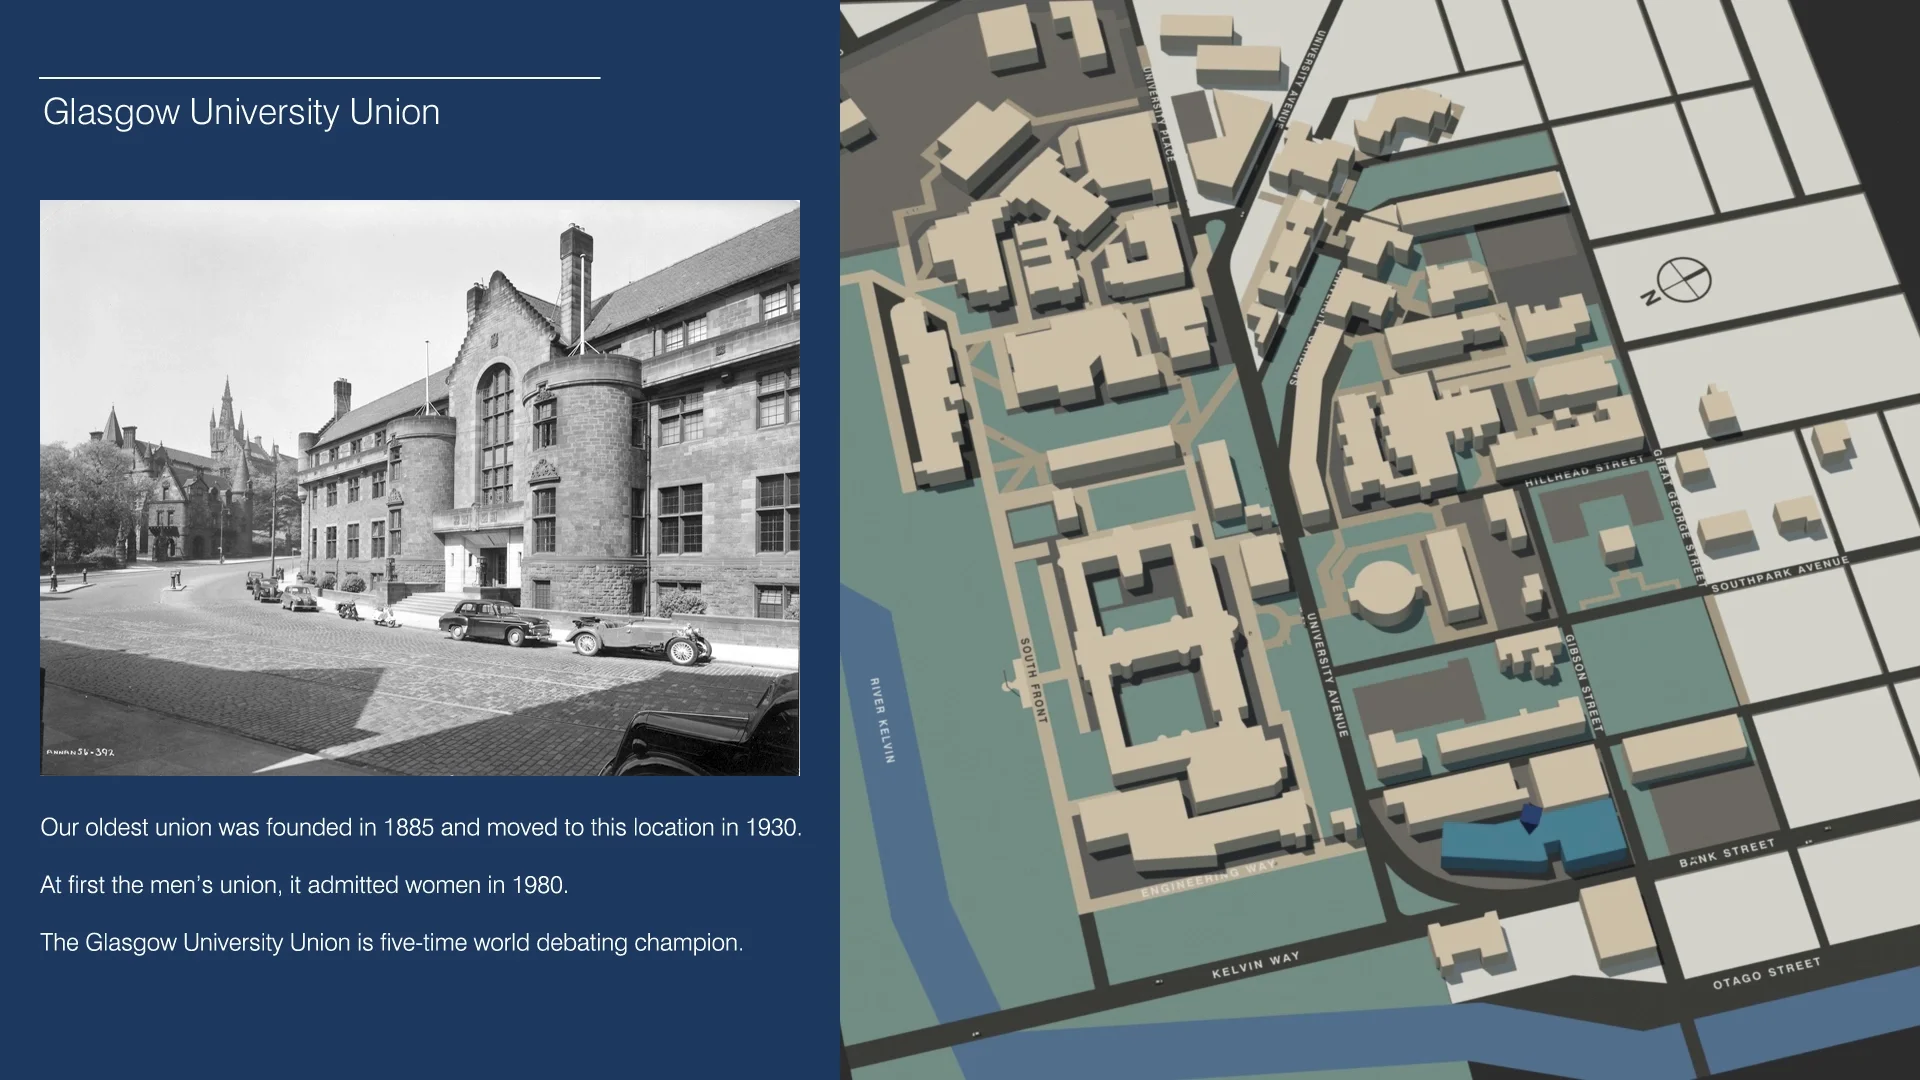Image resolution: width=1920 pixels, height=1080 pixels.
Task: Select the Gibson Street label
Action: point(1583,682)
